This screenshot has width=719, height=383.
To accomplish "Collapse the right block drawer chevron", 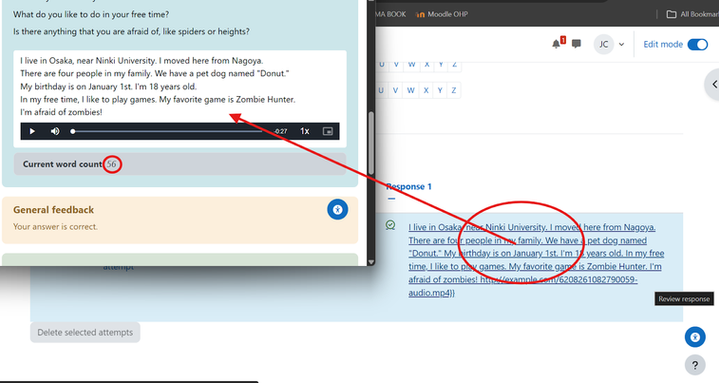I will click(714, 84).
